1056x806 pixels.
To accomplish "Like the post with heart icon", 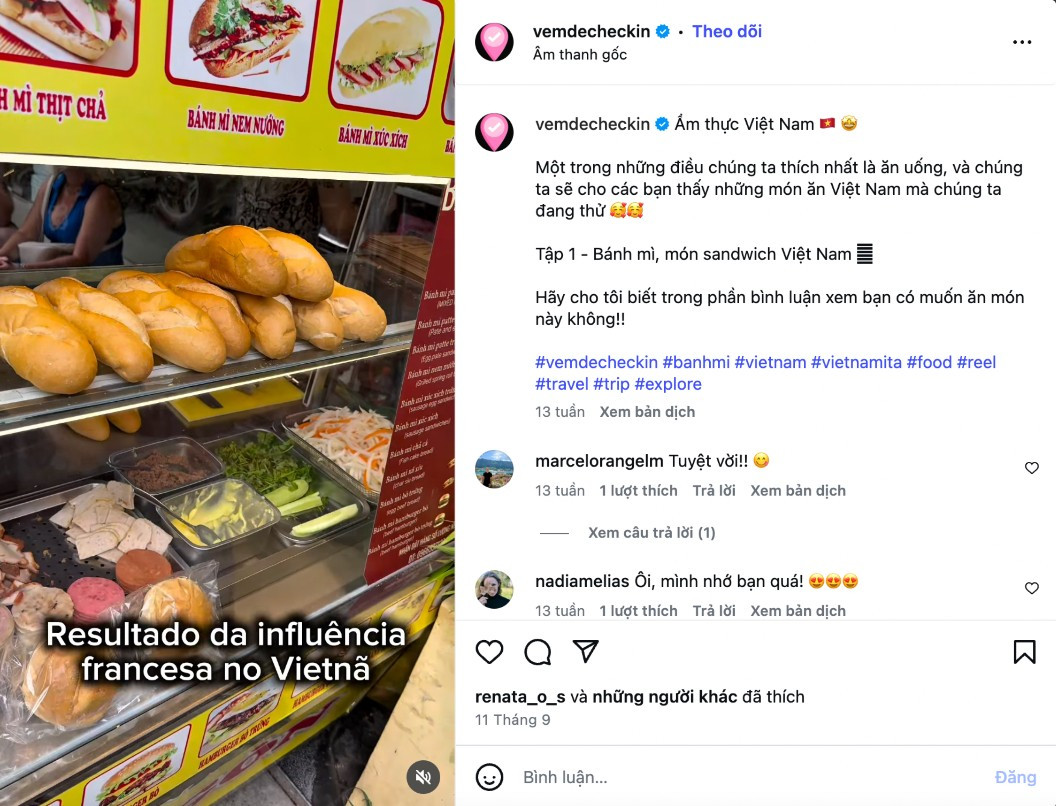I will click(490, 652).
